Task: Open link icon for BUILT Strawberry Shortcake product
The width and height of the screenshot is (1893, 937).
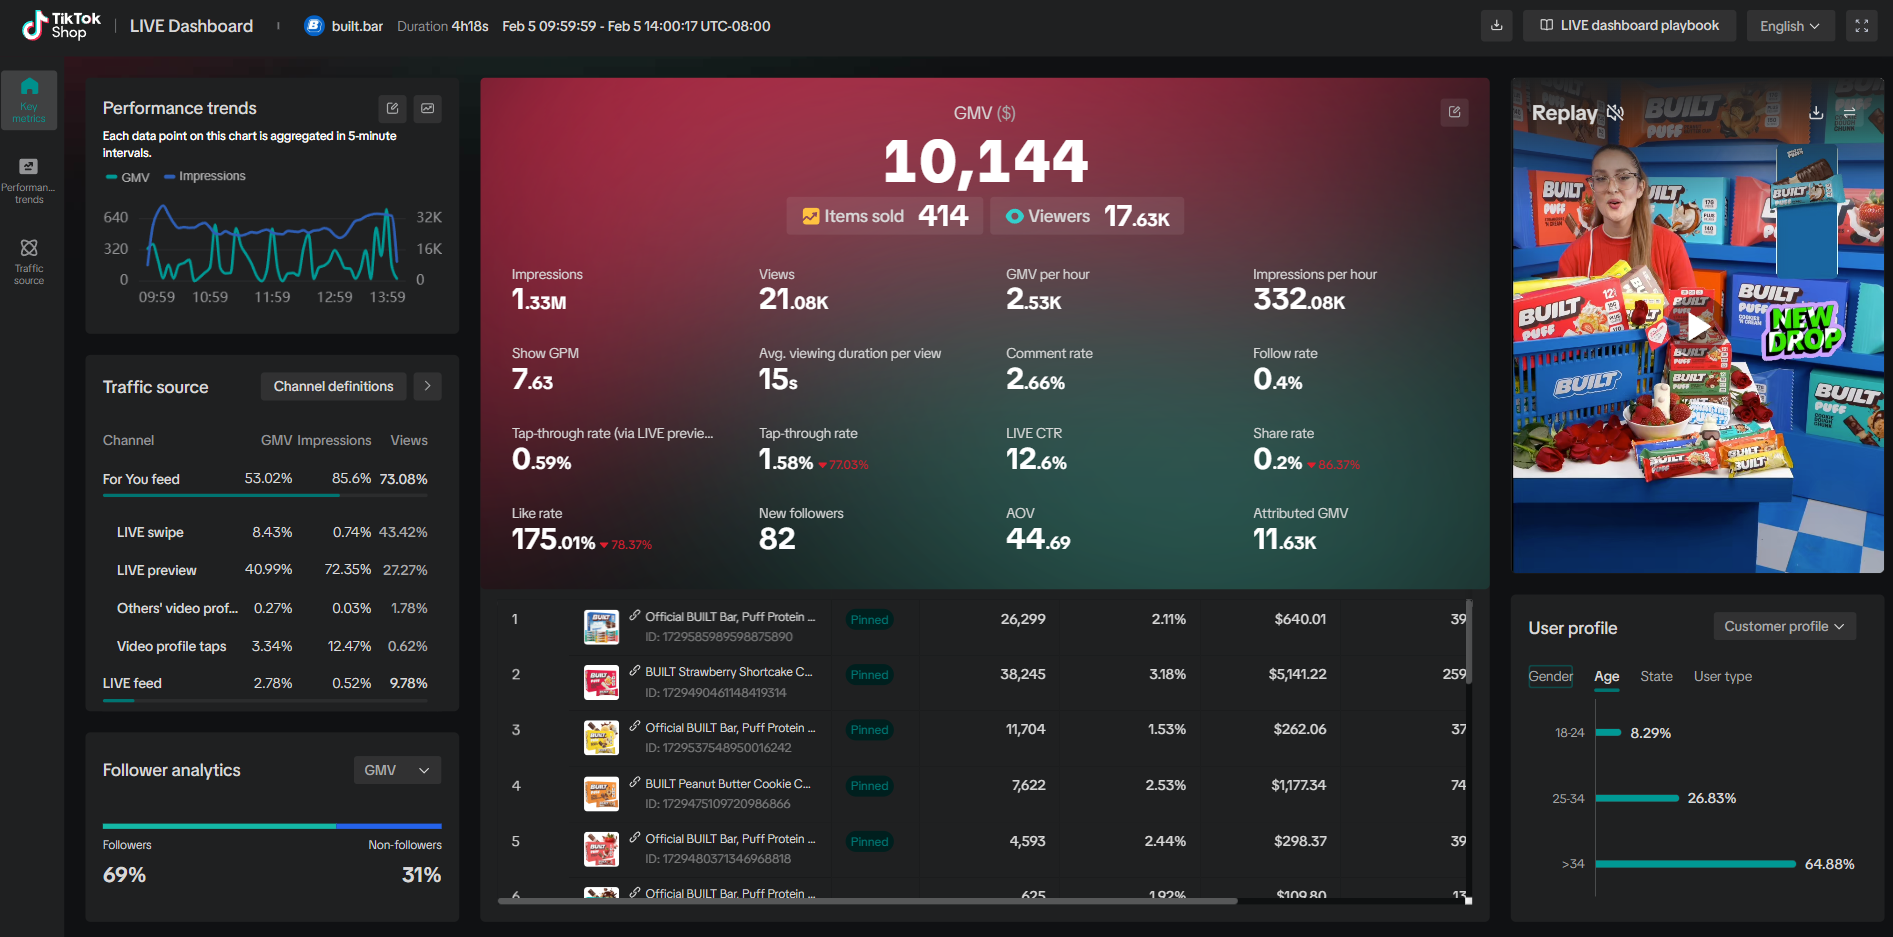Action: pos(635,671)
